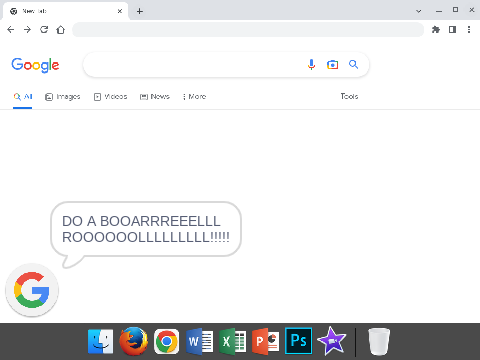Open Chrome from the dock
This screenshot has width=480, height=360.
(x=166, y=341)
